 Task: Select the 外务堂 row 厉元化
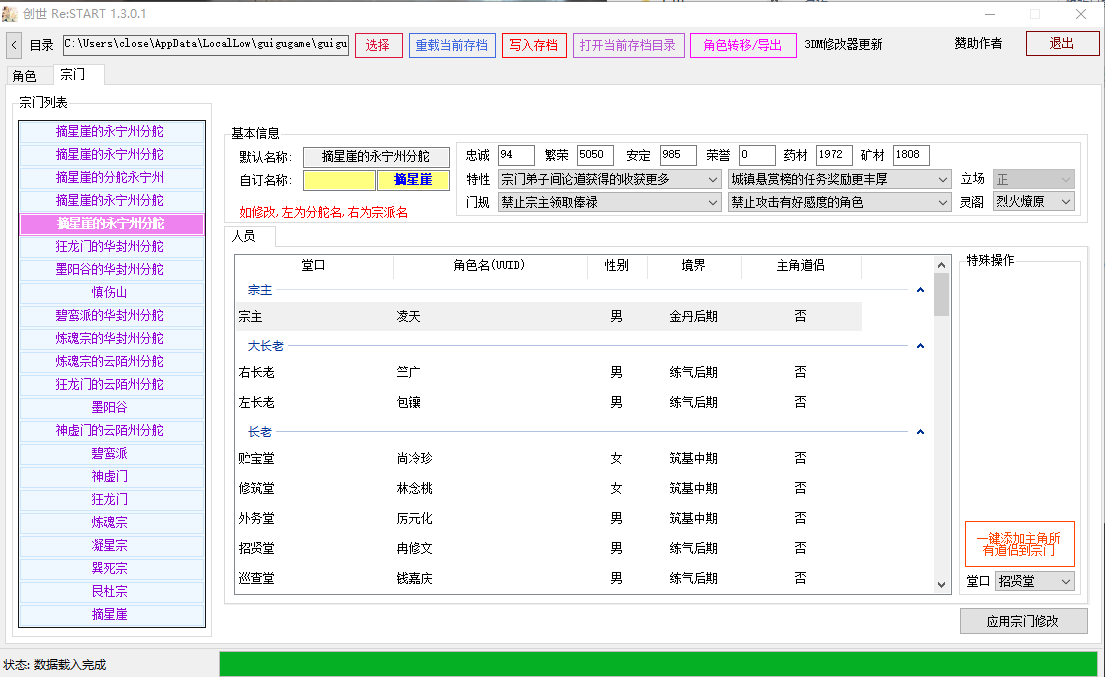coord(548,518)
